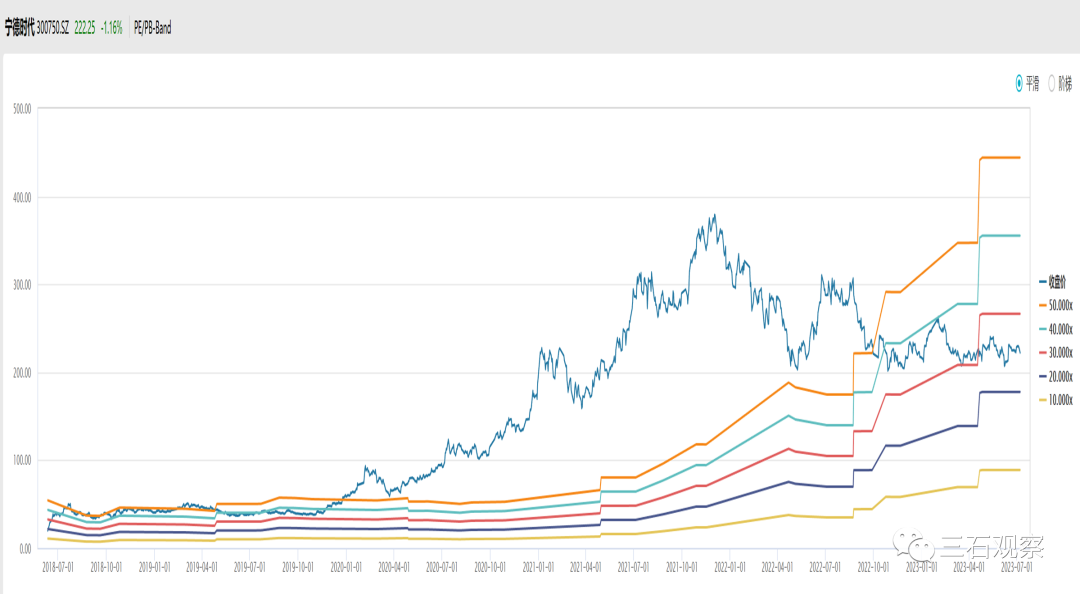Toggle the 50.000x legend series
The image size is (1080, 594).
tap(1055, 305)
